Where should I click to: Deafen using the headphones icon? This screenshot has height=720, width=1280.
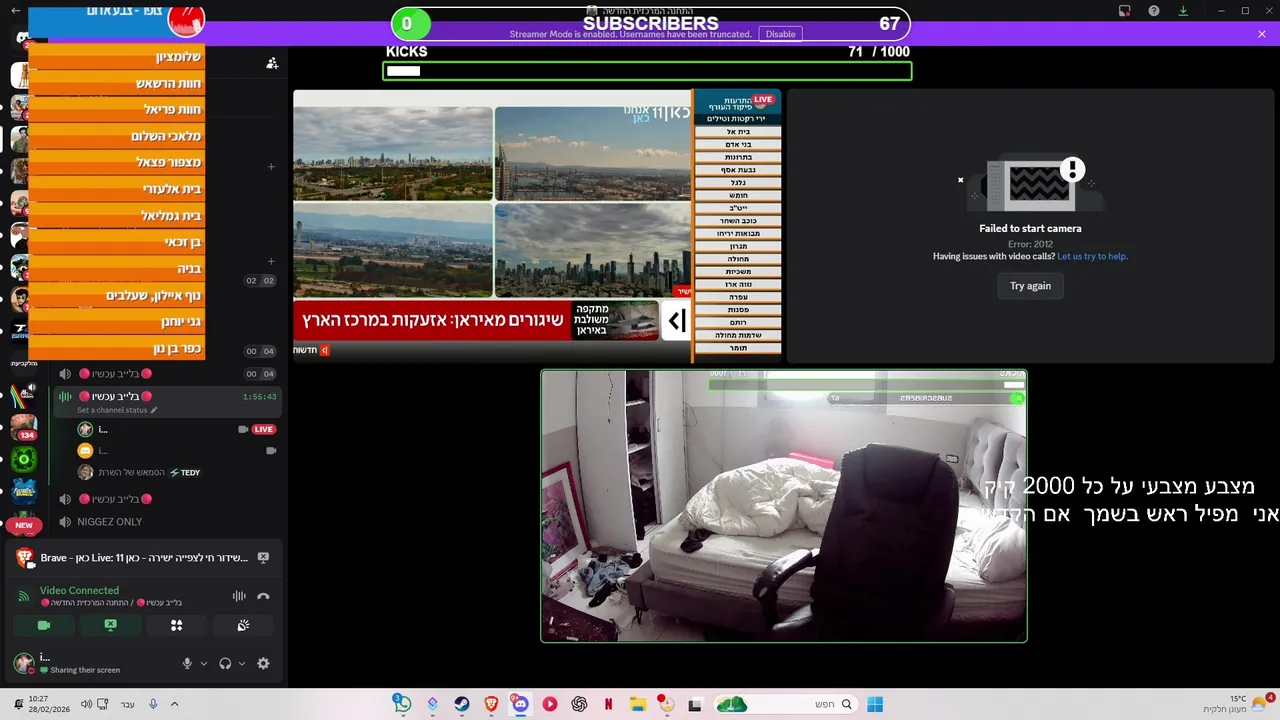[225, 663]
